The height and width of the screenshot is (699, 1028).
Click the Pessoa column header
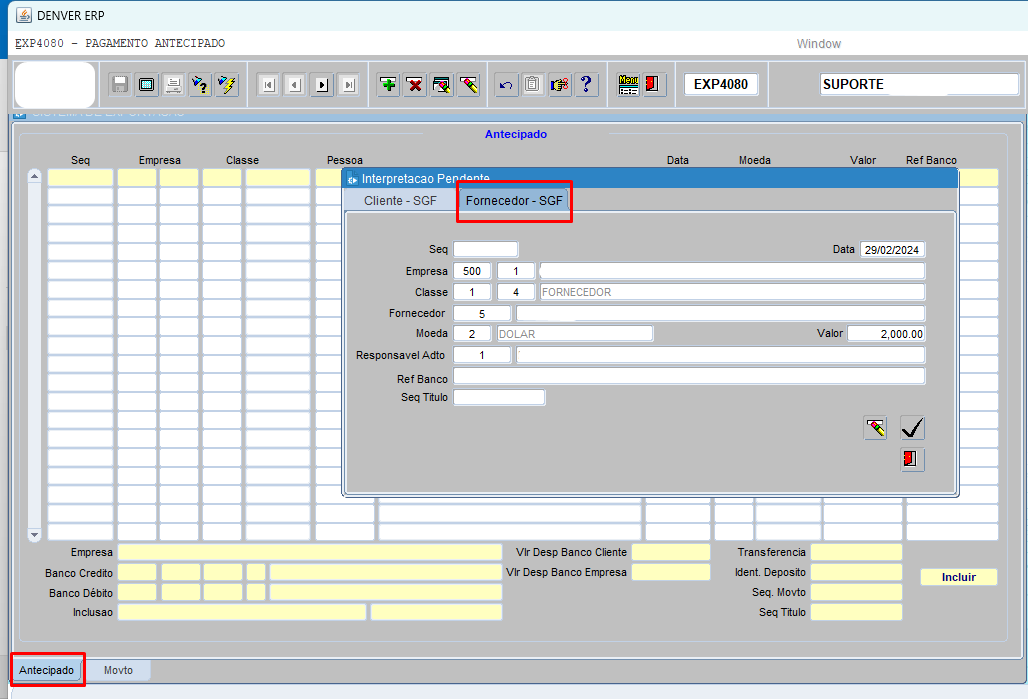pyautogui.click(x=345, y=160)
